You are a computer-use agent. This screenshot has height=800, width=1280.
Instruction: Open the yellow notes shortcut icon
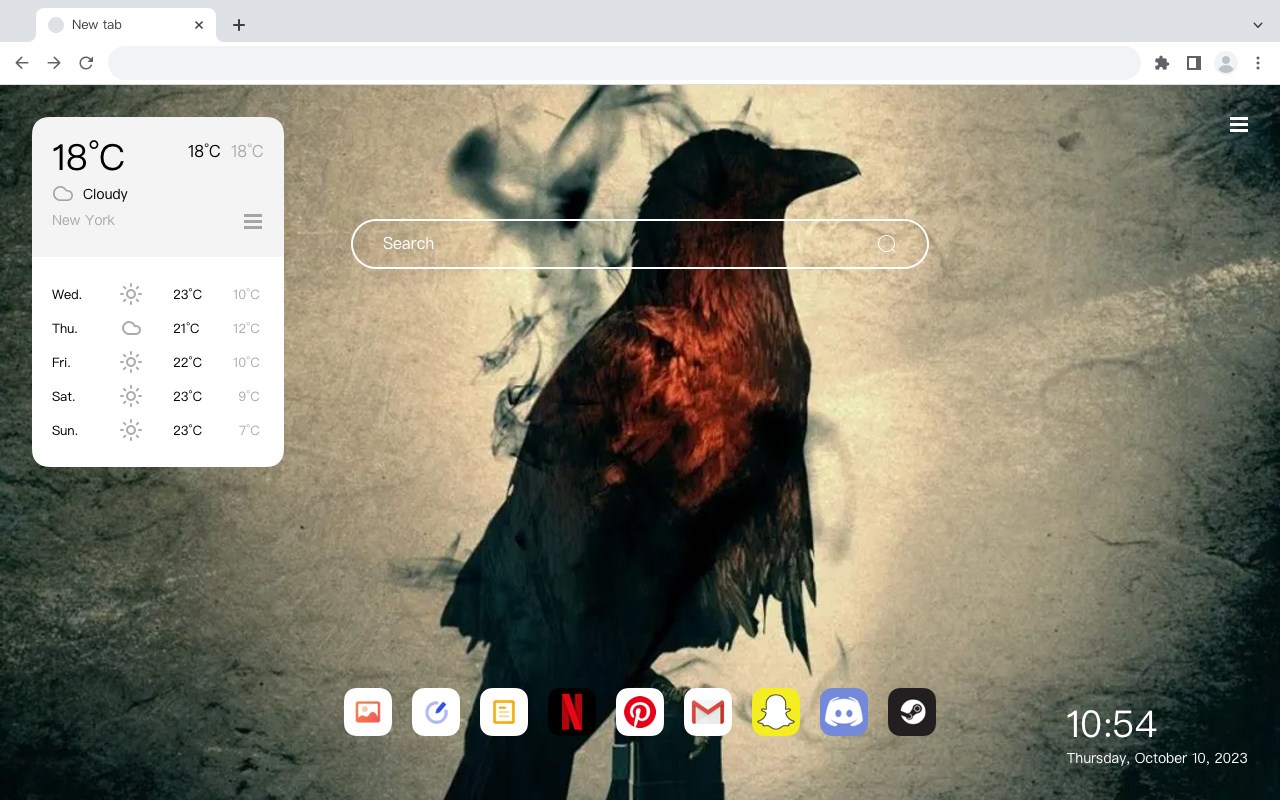(504, 712)
